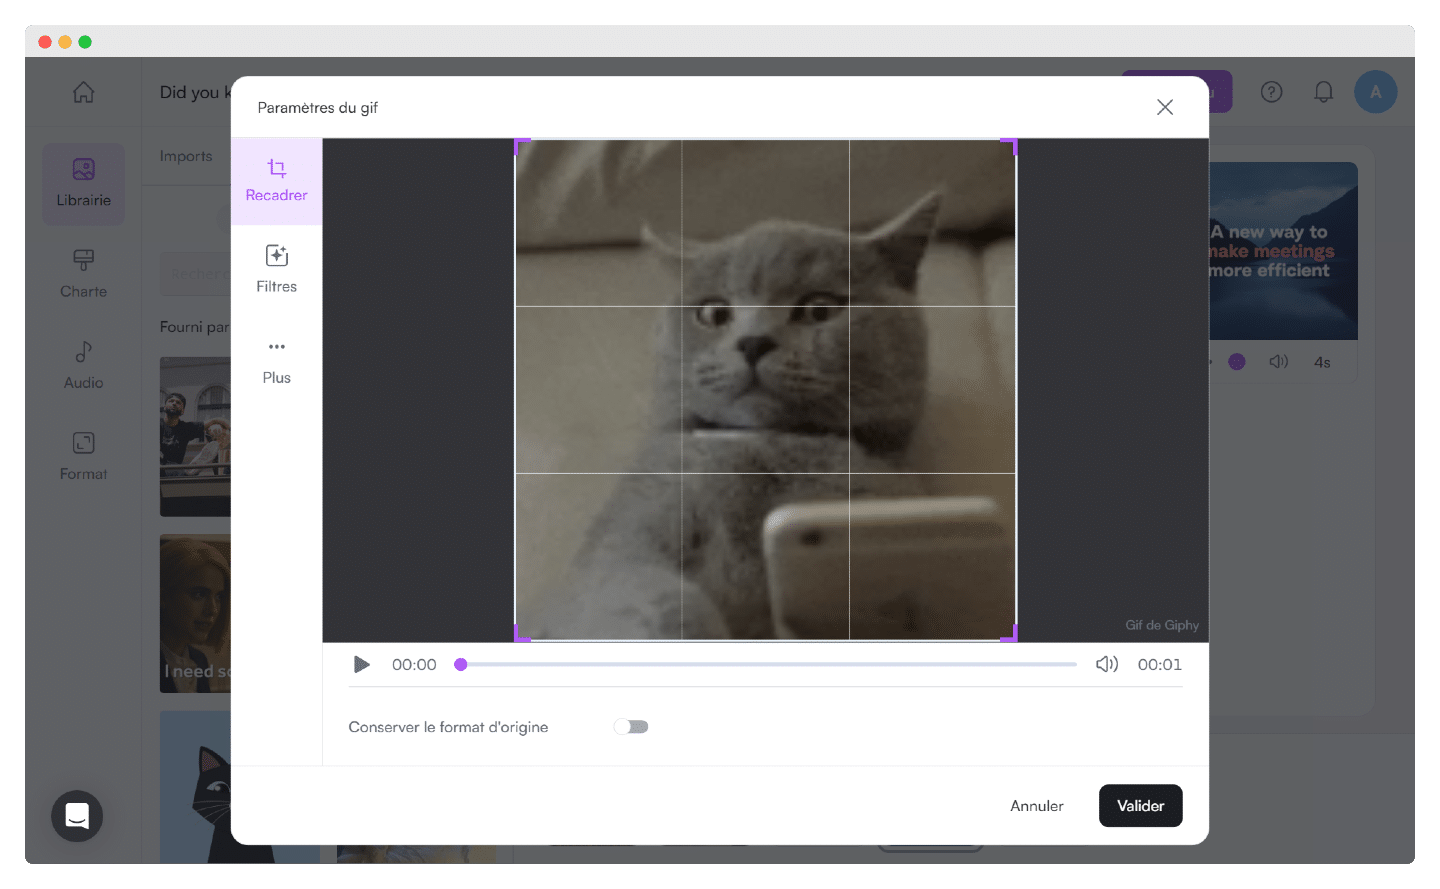Select the black cat illustration thumbnail

pyautogui.click(x=196, y=787)
